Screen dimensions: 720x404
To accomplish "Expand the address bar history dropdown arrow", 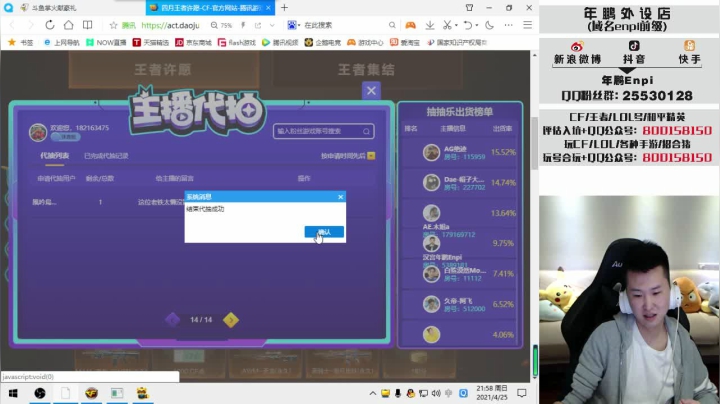I will (272, 25).
